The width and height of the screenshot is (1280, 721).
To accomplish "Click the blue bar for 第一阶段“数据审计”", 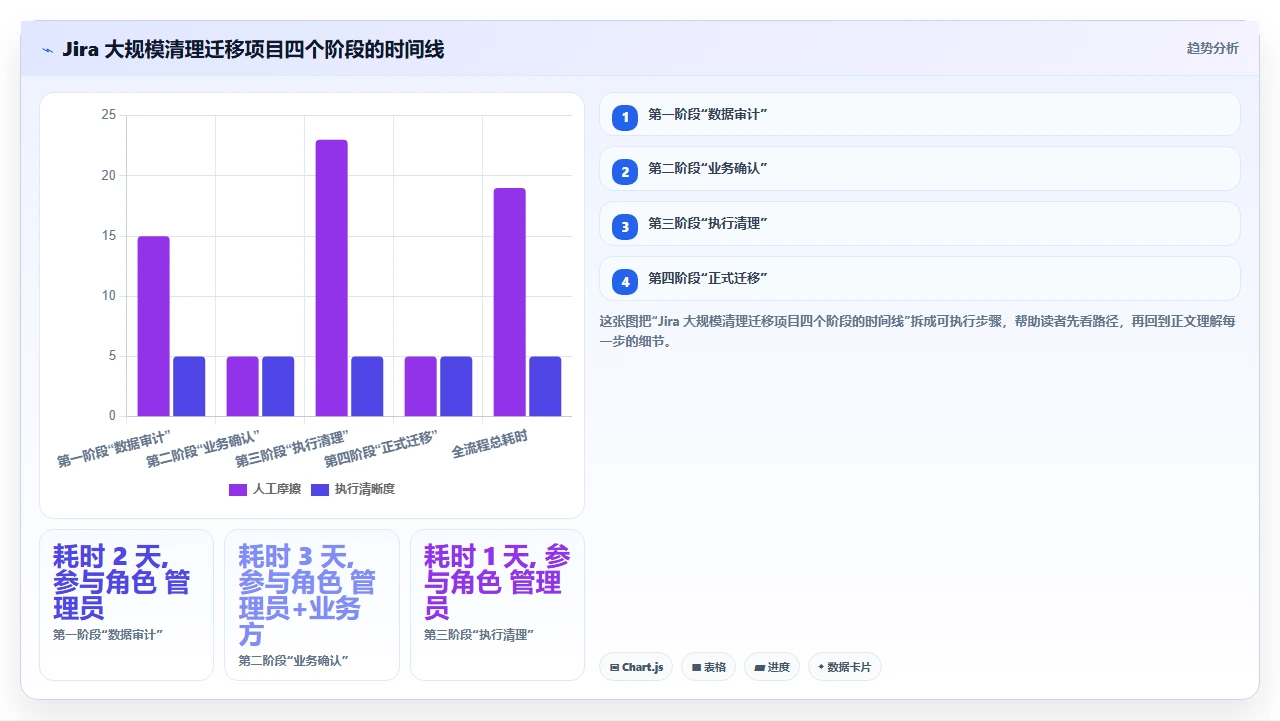I will [x=189, y=386].
